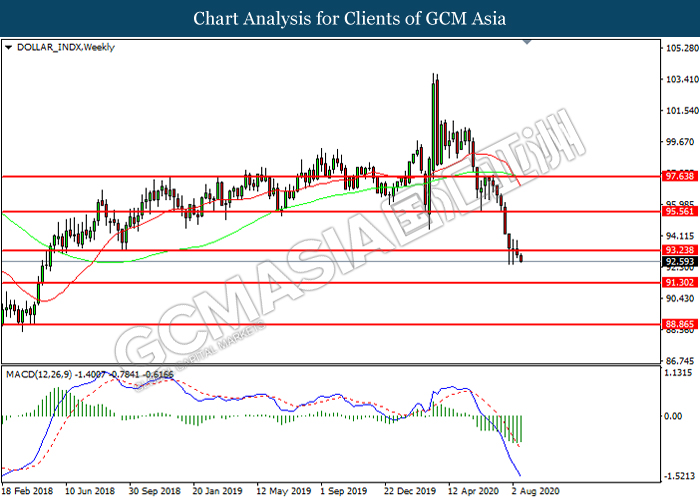This screenshot has height=500, width=700.
Task: Click the latest candlestick at 92.593
Action: [x=521, y=258]
